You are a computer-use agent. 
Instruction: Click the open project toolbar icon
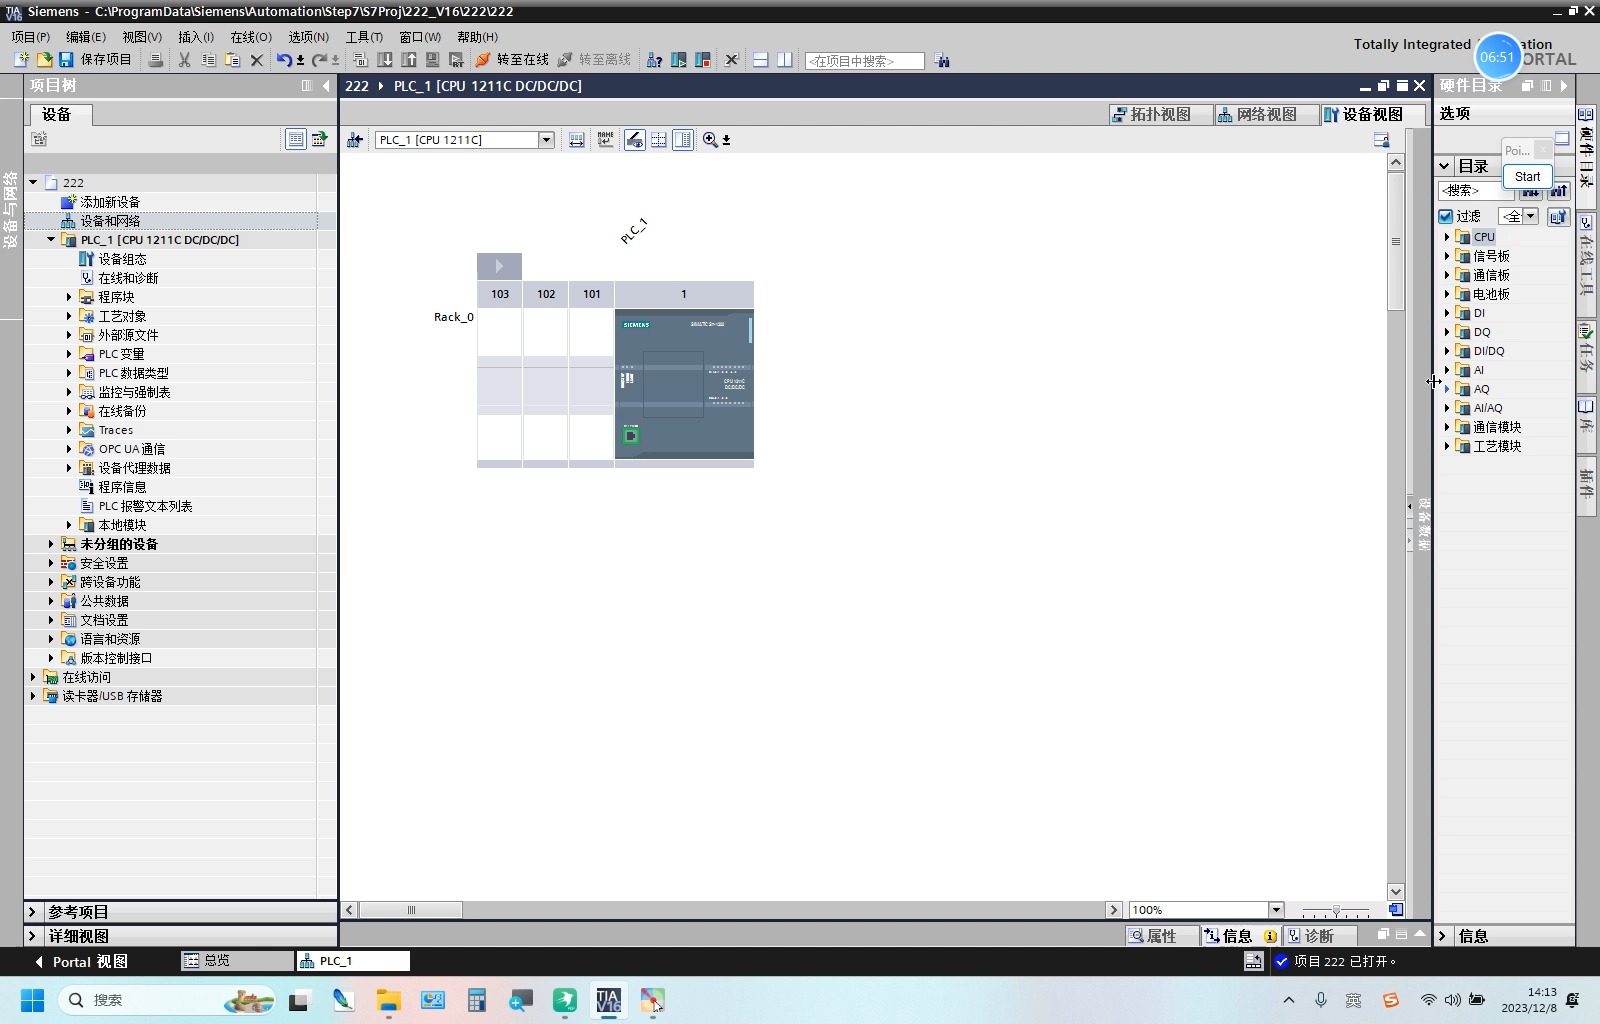[x=44, y=60]
